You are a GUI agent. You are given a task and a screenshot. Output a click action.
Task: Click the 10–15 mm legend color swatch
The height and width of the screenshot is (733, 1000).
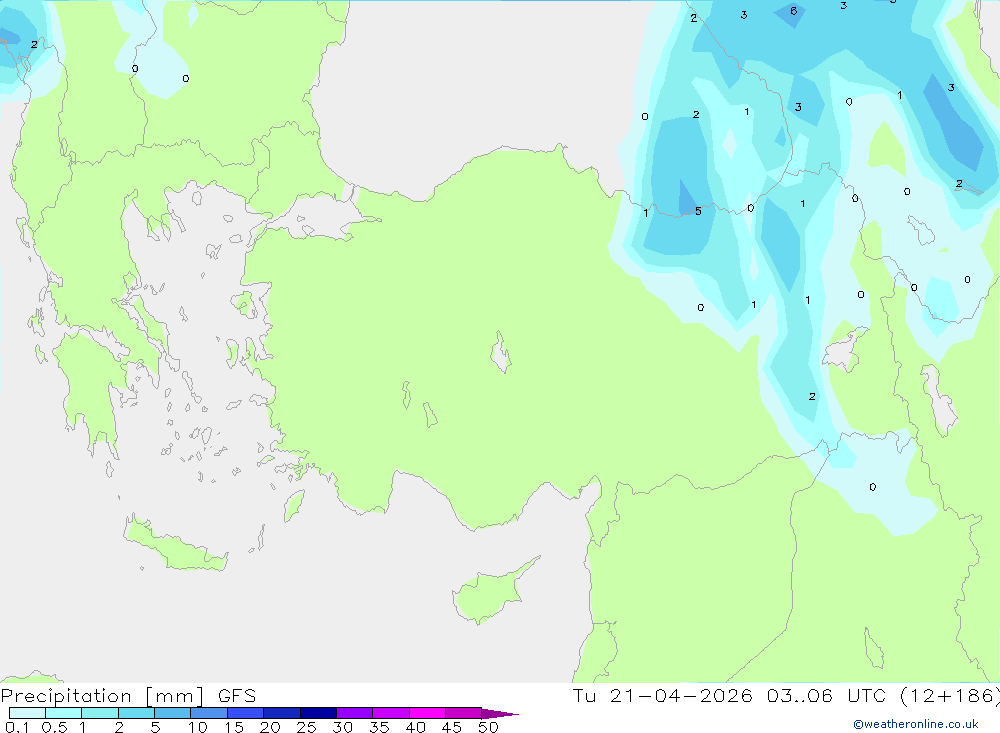click(x=209, y=713)
